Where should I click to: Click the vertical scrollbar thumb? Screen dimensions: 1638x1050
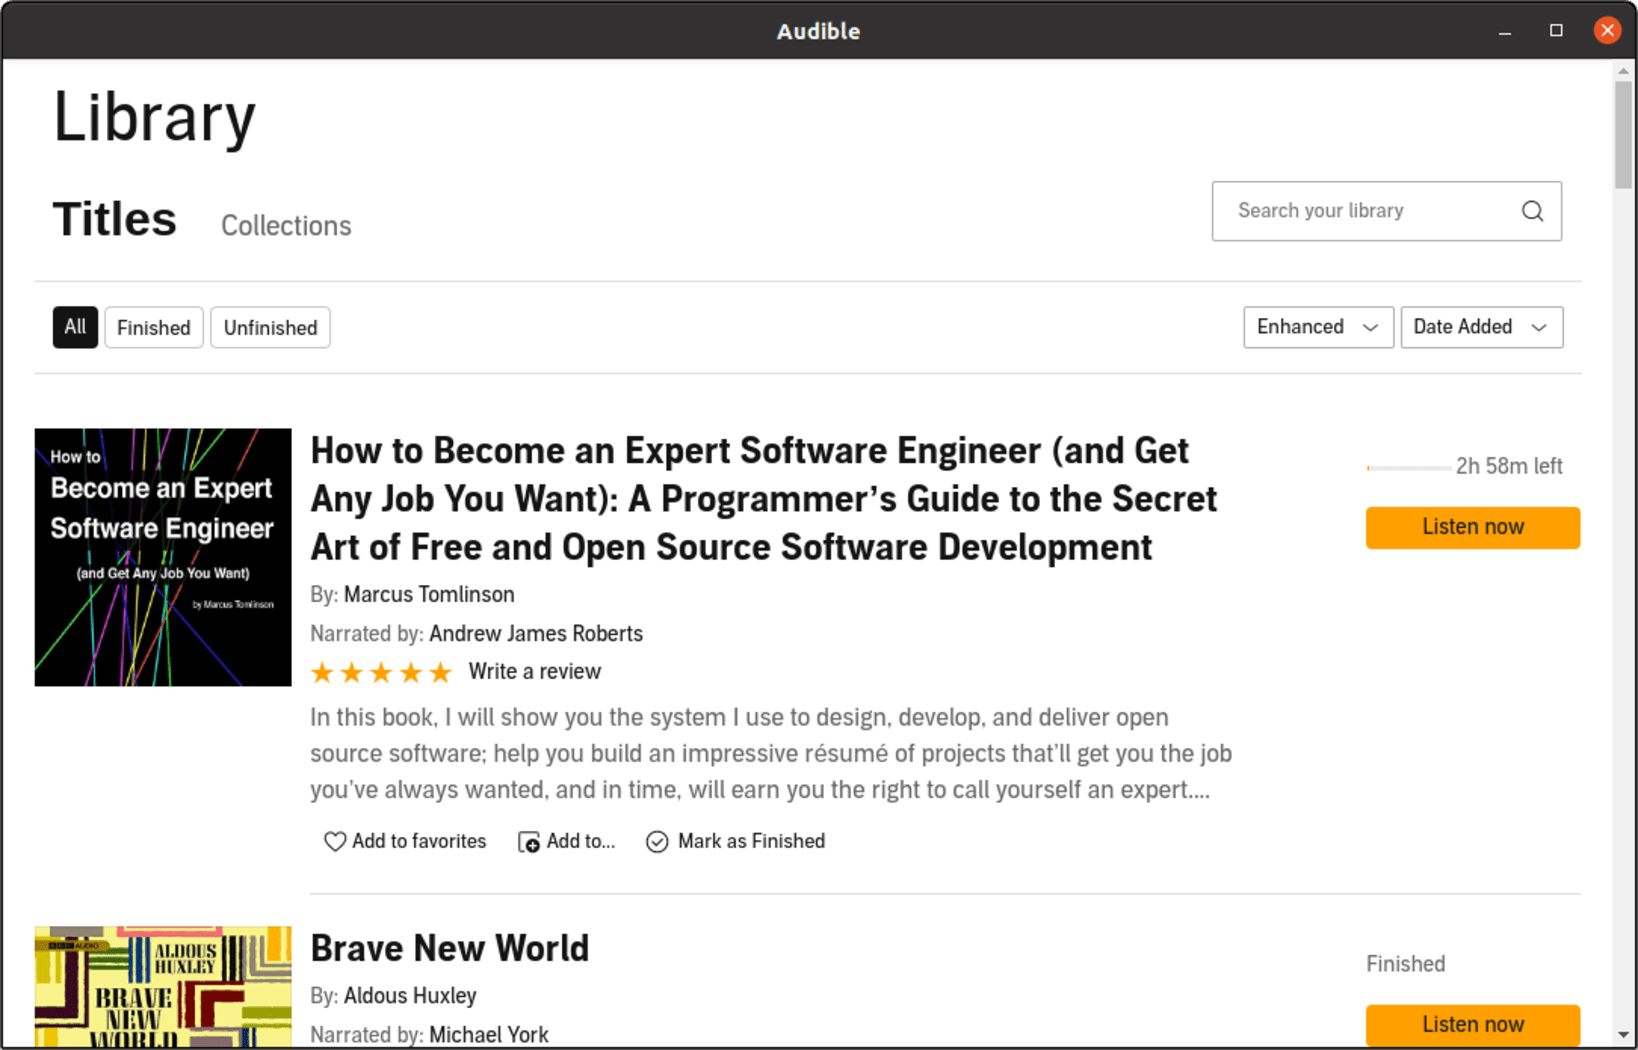(x=1623, y=134)
